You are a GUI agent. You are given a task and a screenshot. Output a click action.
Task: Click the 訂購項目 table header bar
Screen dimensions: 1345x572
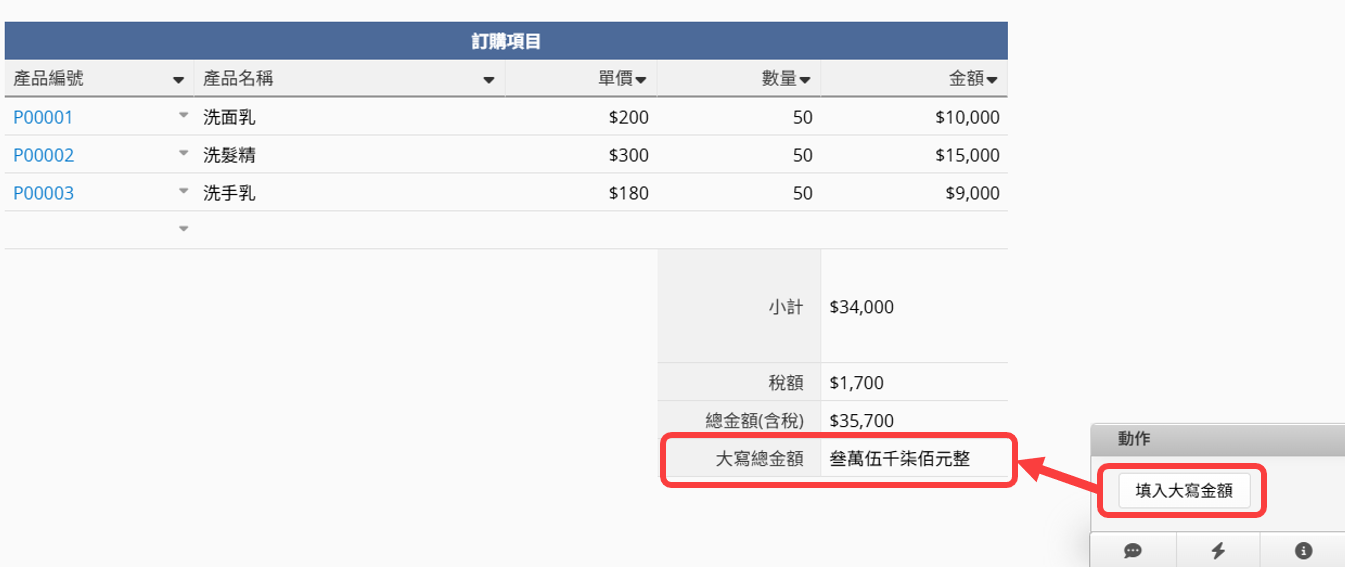click(506, 41)
